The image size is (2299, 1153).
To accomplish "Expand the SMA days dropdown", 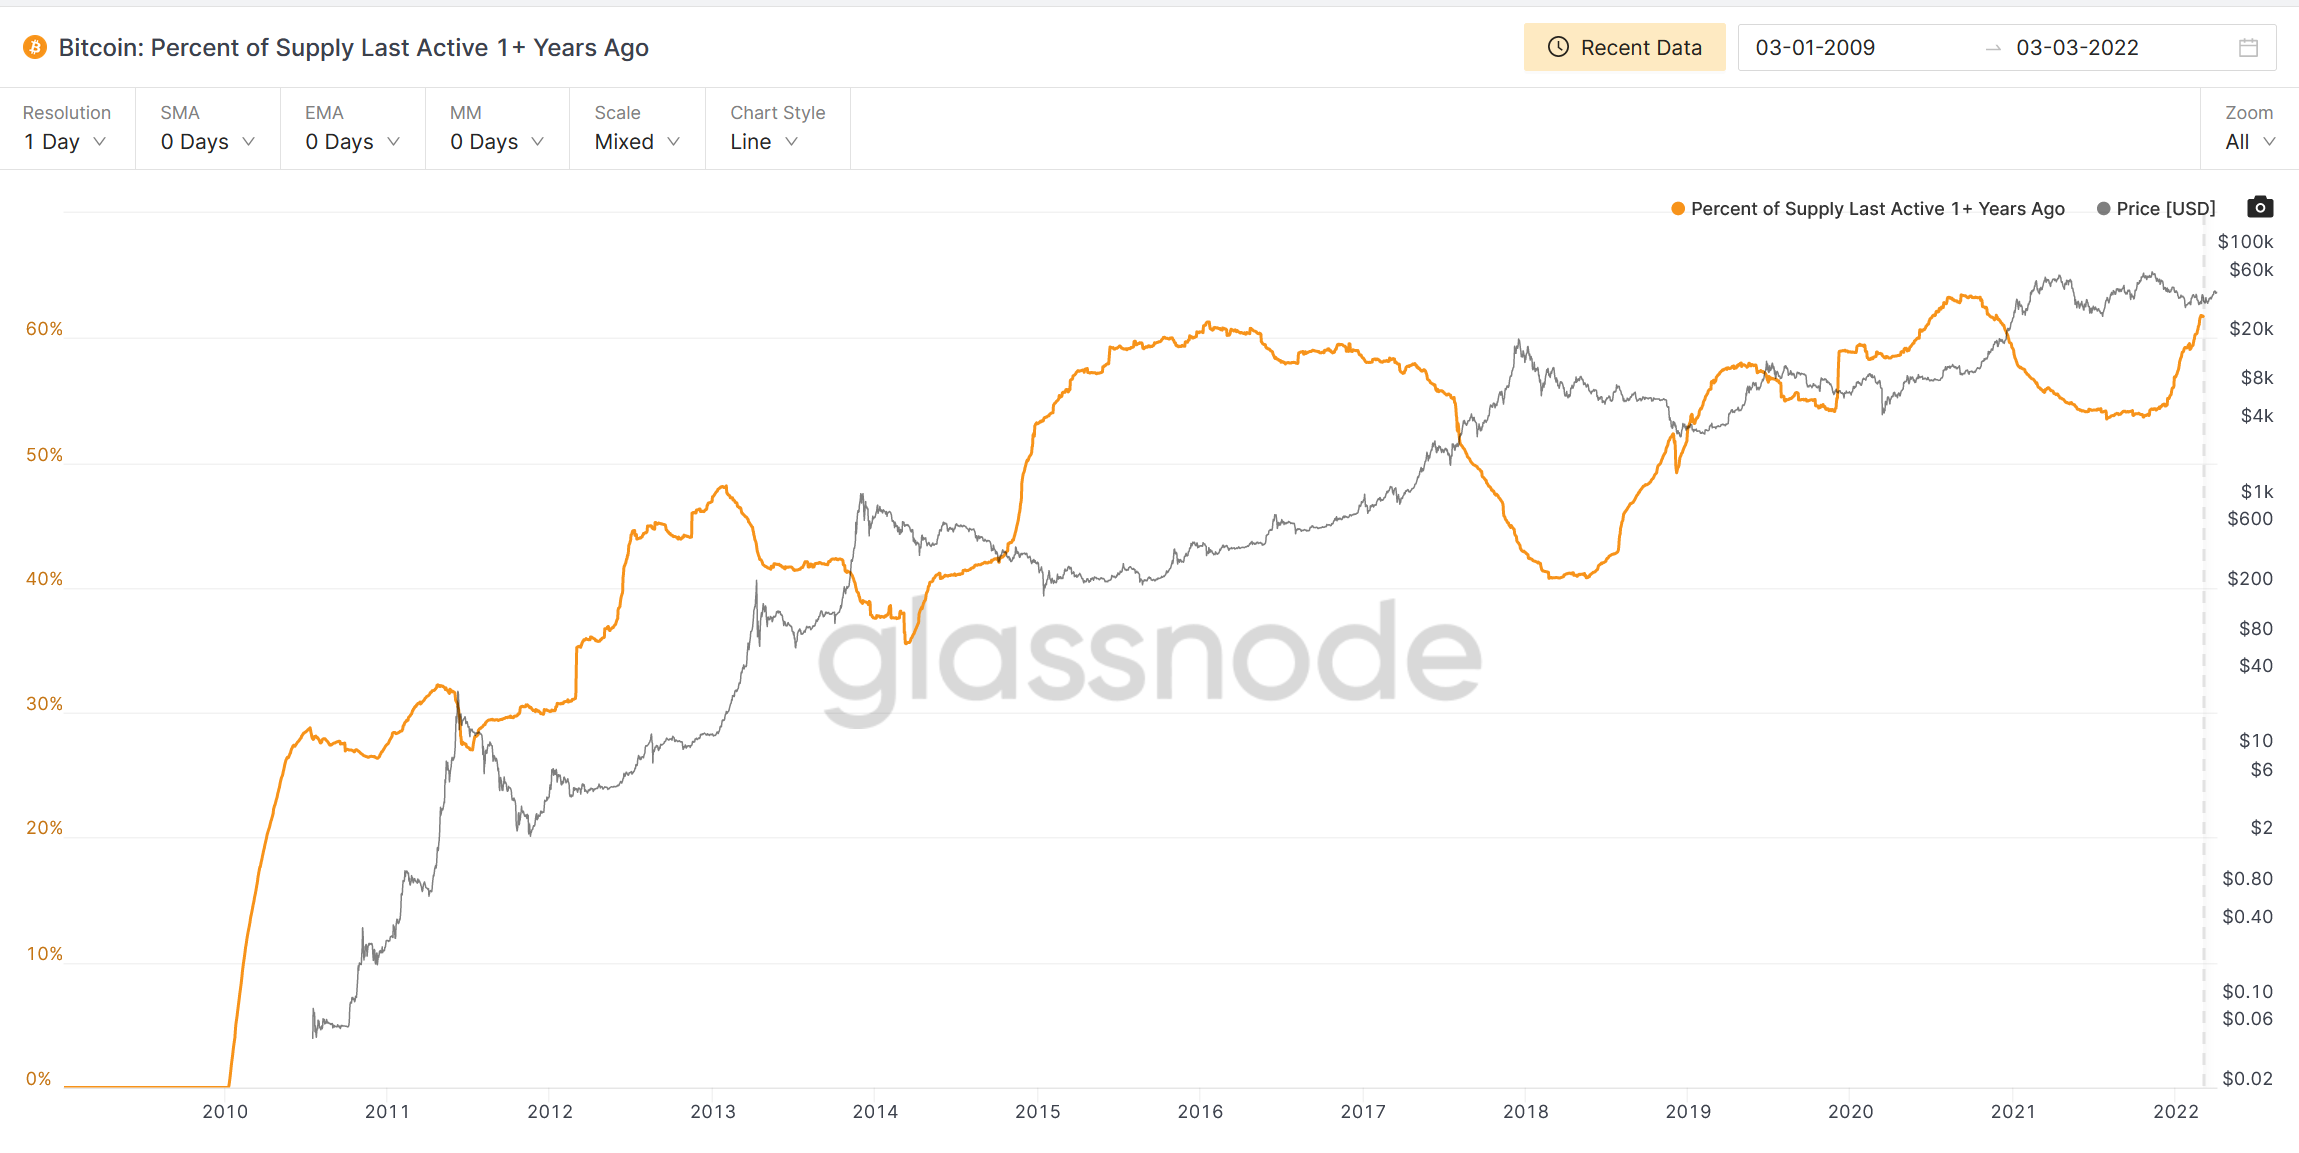I will pos(208,142).
